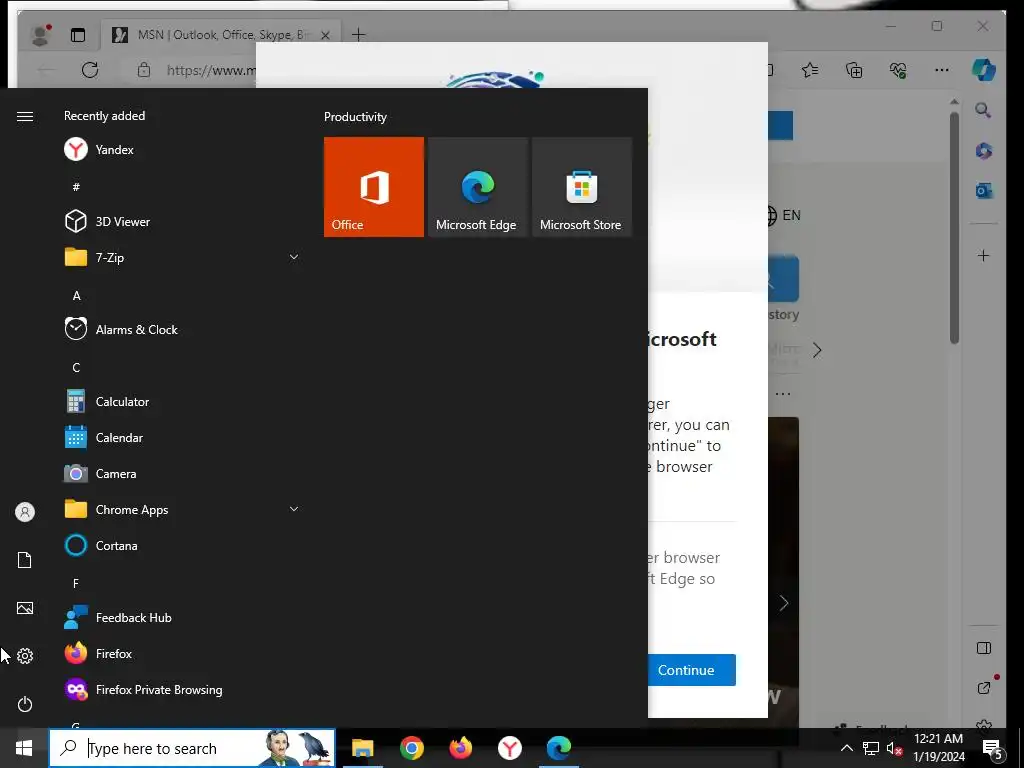Launch Firefox from app list
Image resolution: width=1024 pixels, height=768 pixels.
pos(181,654)
